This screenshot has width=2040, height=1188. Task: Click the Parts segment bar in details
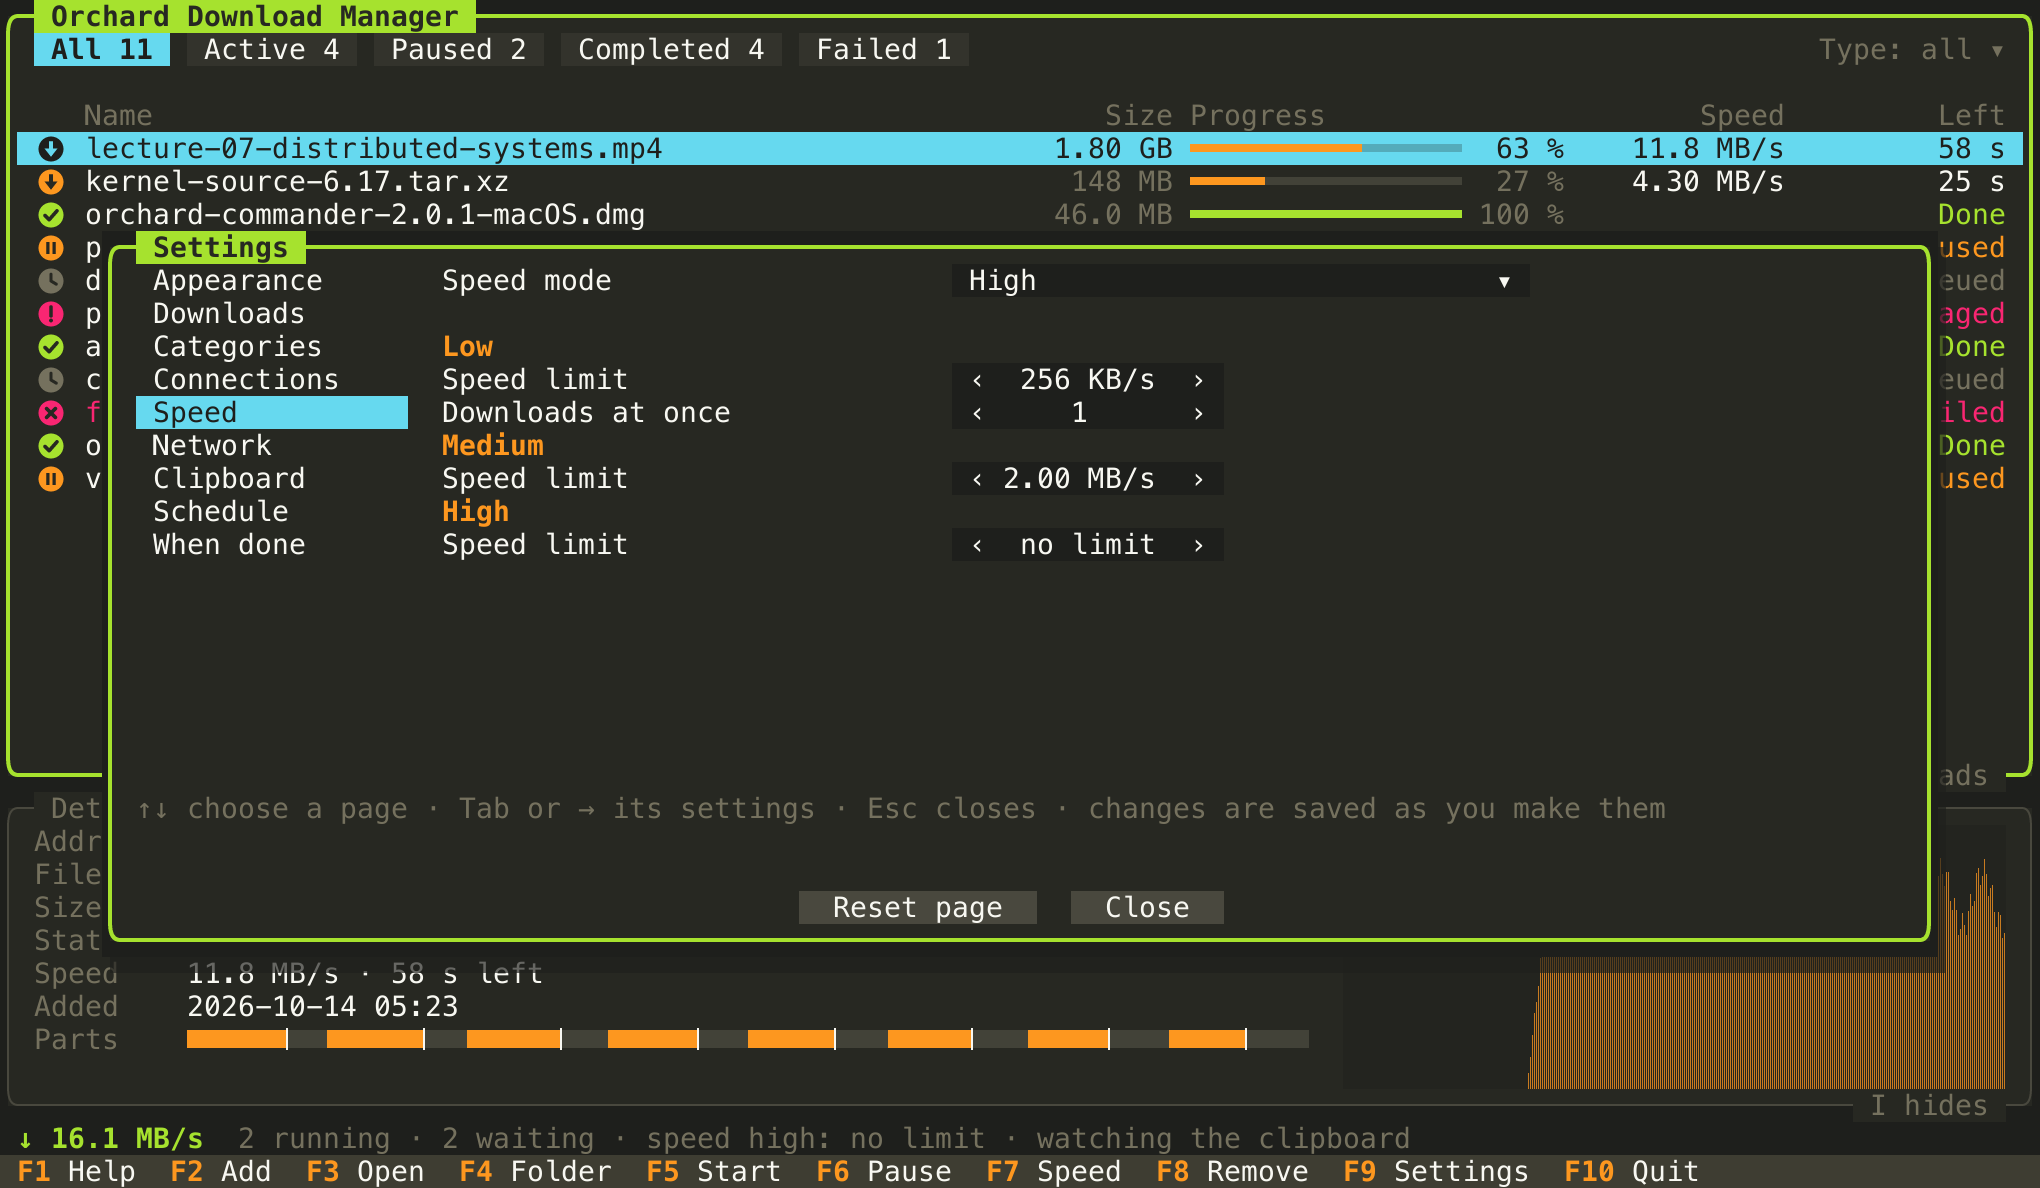(748, 1040)
